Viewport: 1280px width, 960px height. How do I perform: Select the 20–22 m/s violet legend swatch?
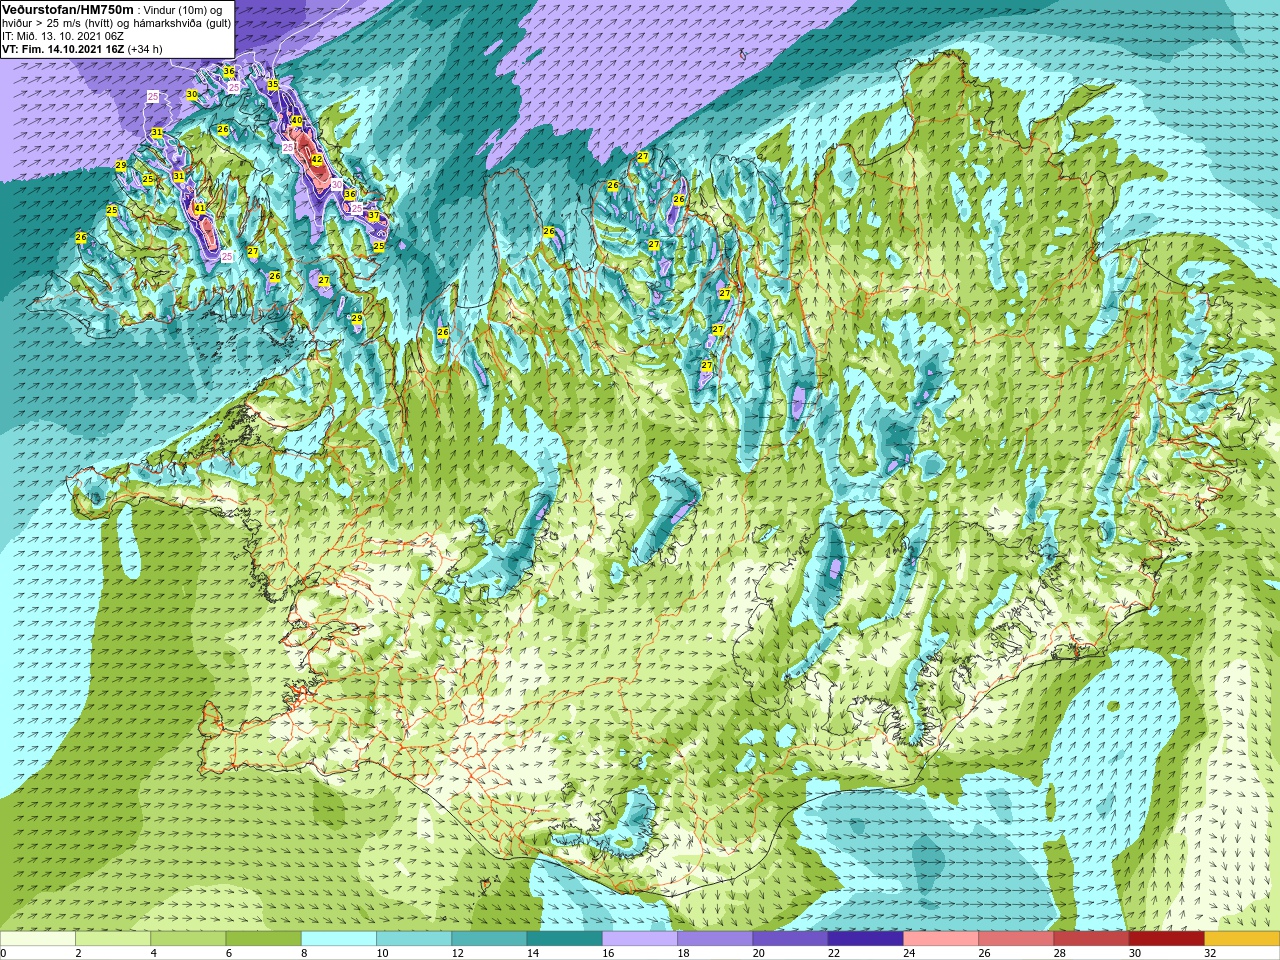[x=790, y=939]
